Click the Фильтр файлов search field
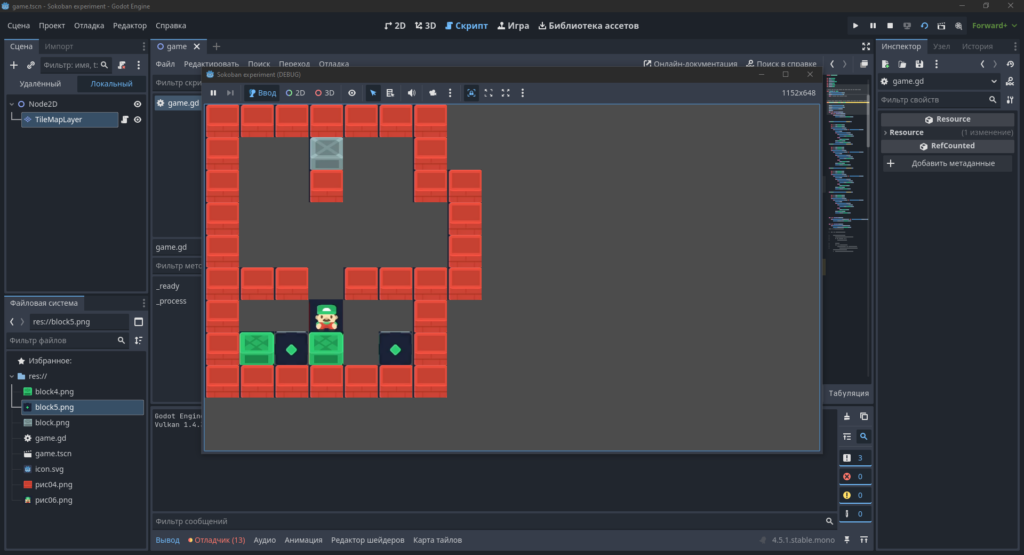This screenshot has width=1024, height=555. coord(66,340)
